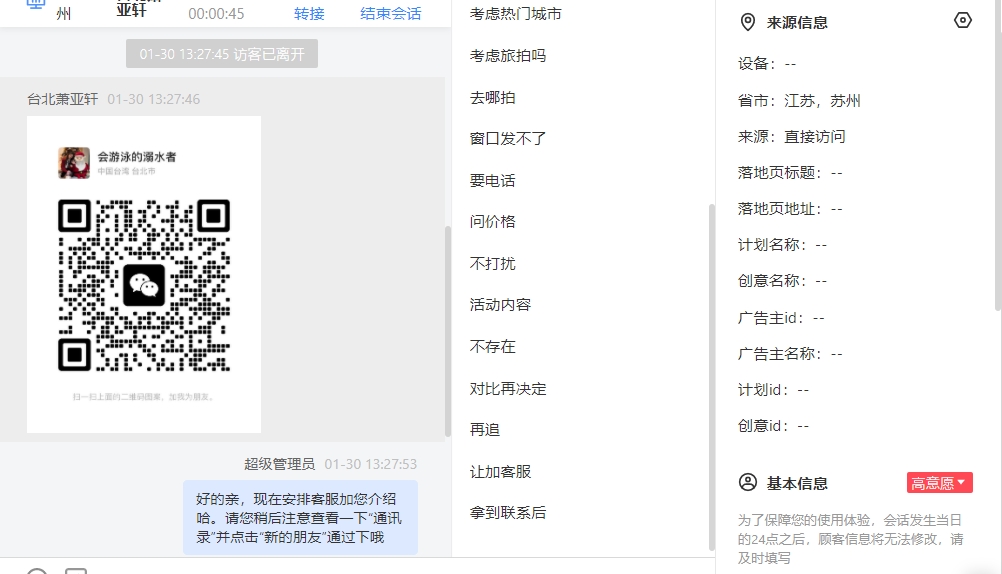Click the 转接 transfer link

point(309,13)
